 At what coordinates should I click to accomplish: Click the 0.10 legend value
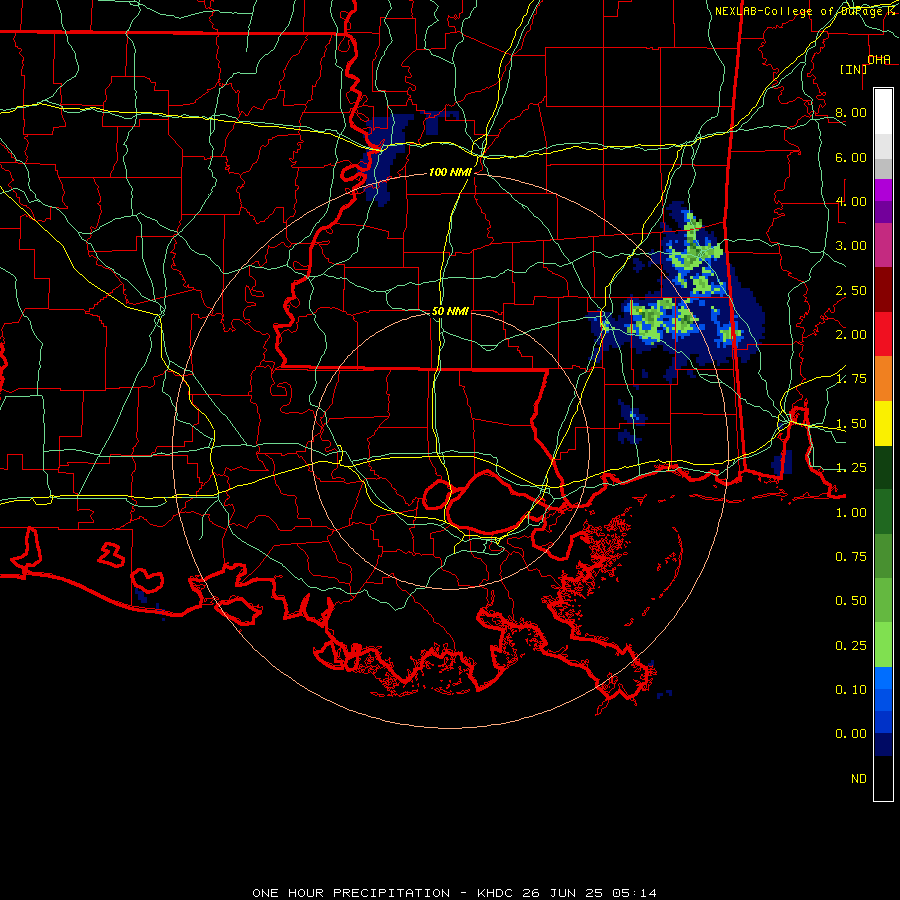click(851, 689)
